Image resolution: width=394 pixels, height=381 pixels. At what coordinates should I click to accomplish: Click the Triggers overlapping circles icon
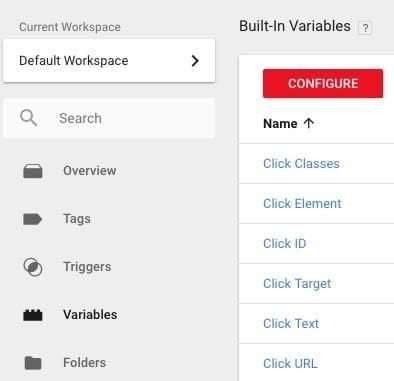pyautogui.click(x=33, y=267)
